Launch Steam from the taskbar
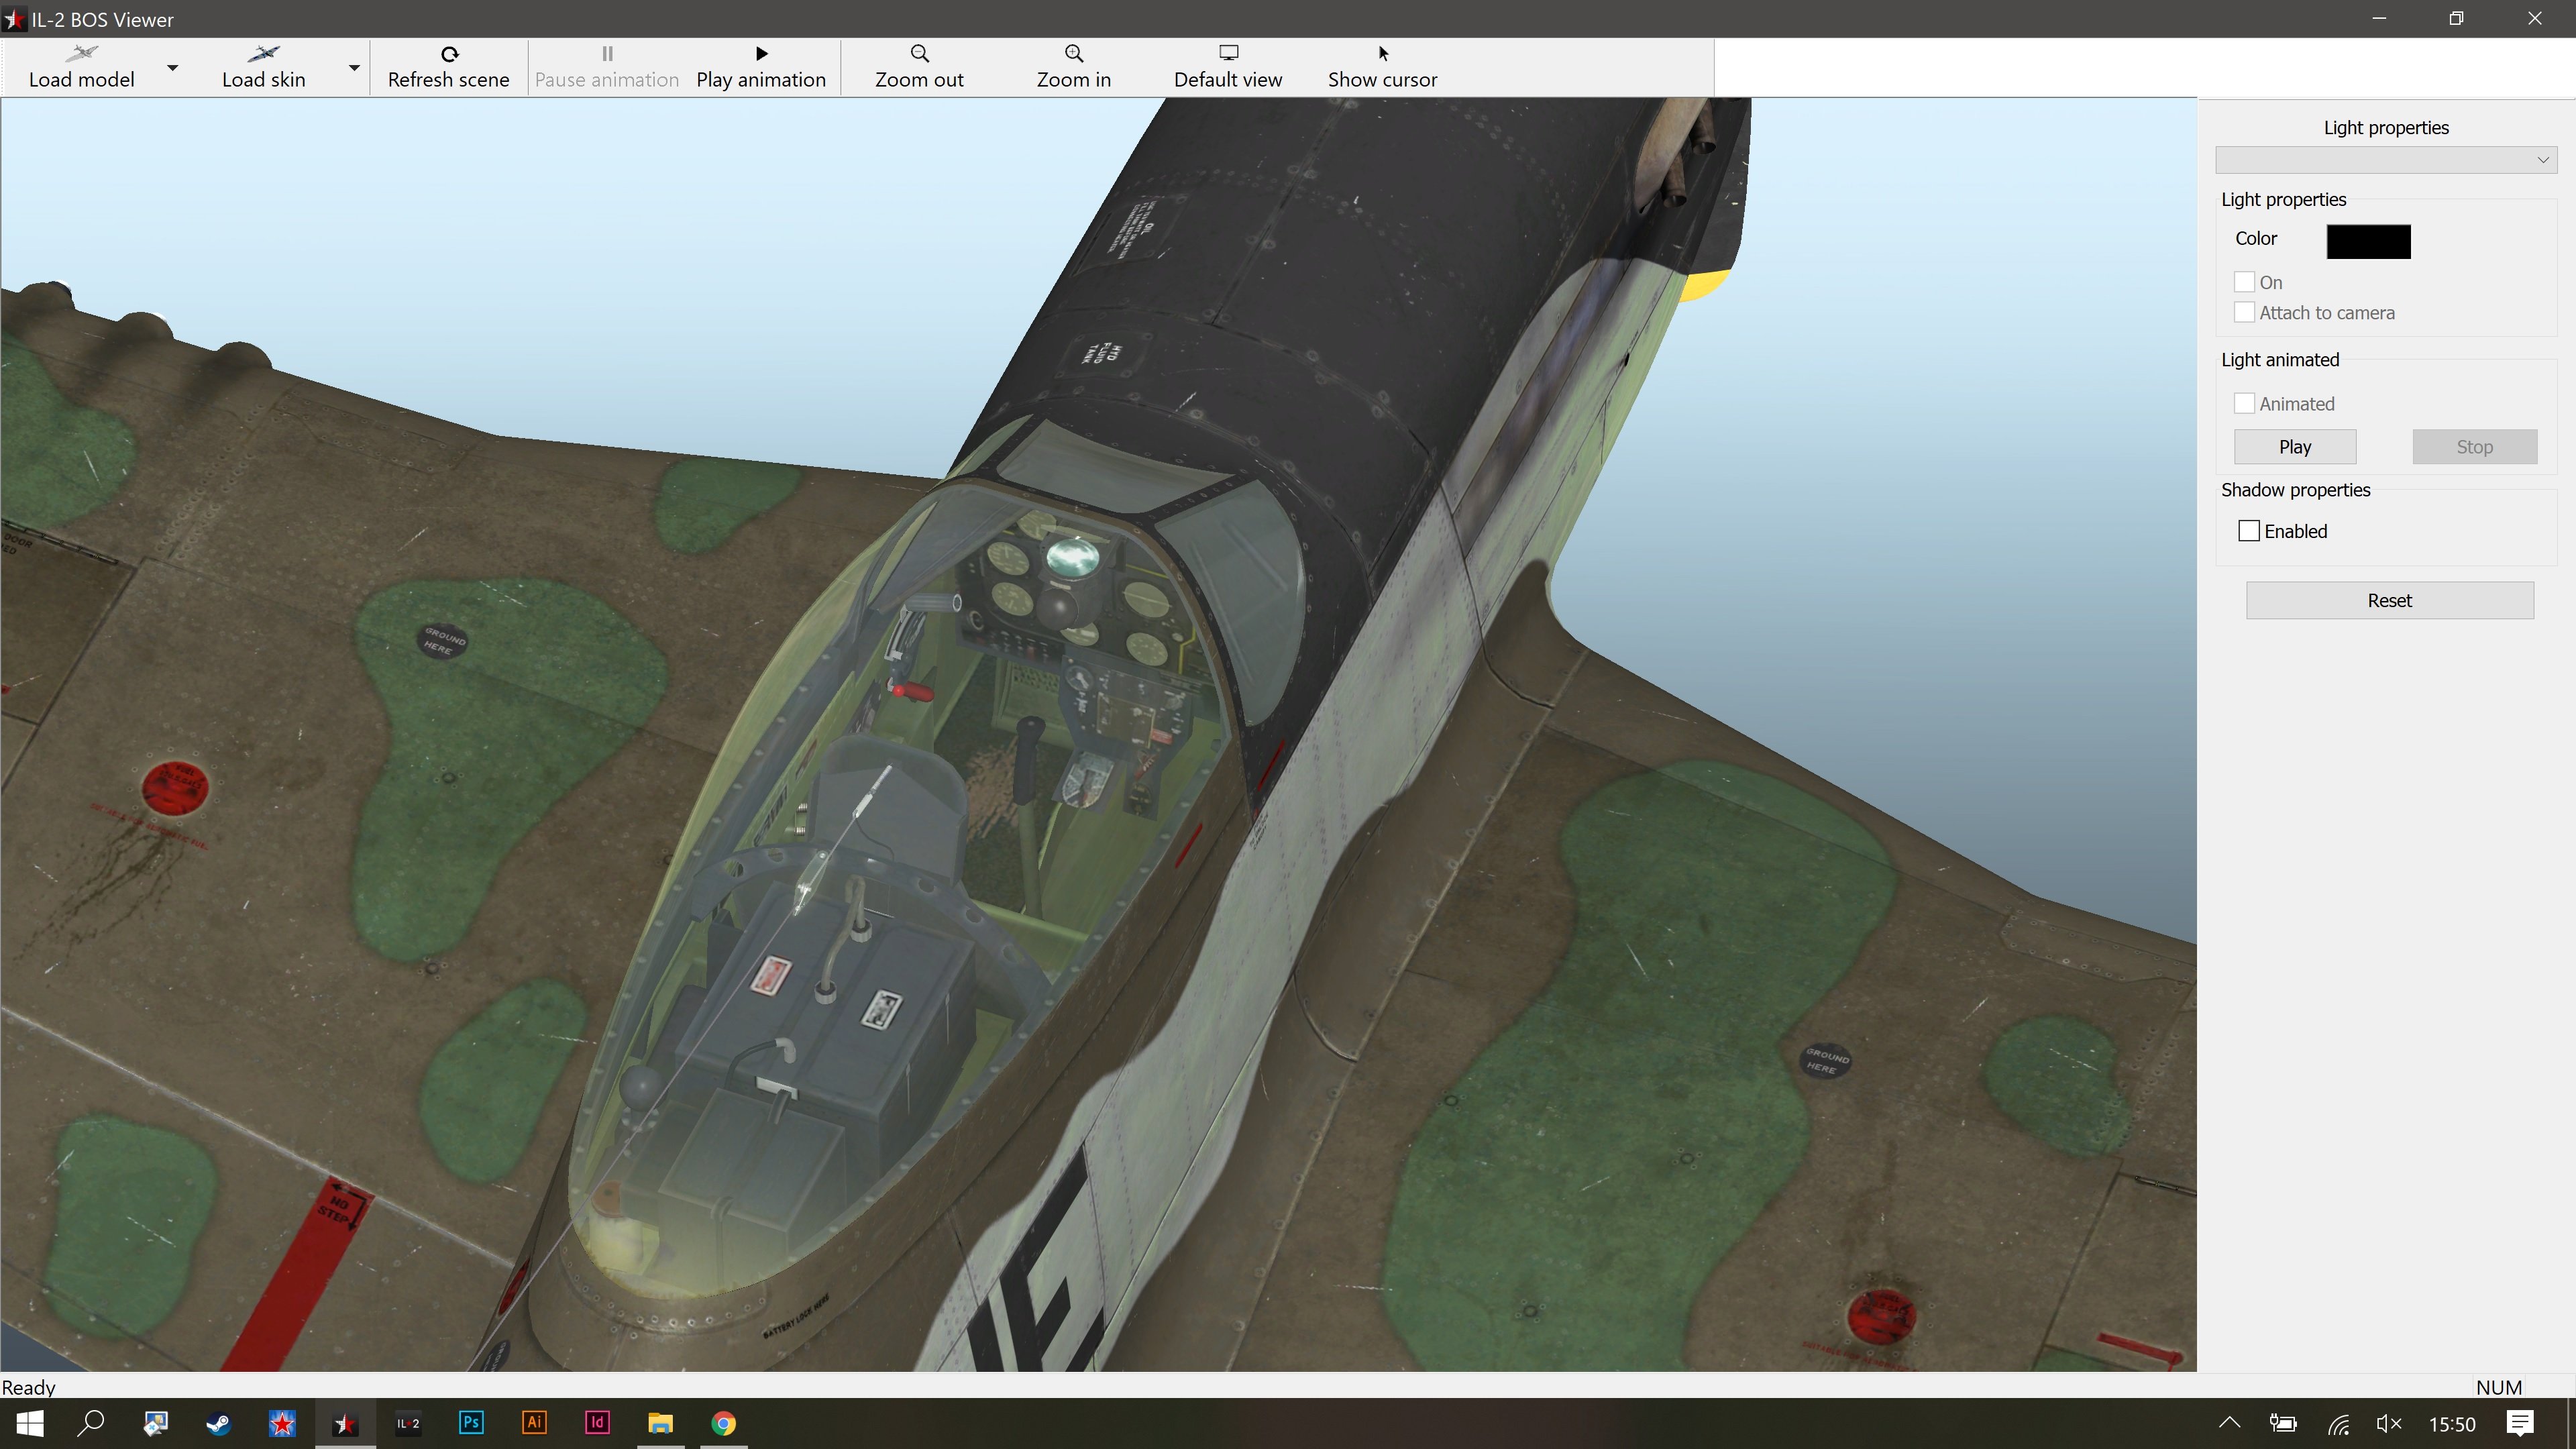The image size is (2576, 1449). [218, 1423]
